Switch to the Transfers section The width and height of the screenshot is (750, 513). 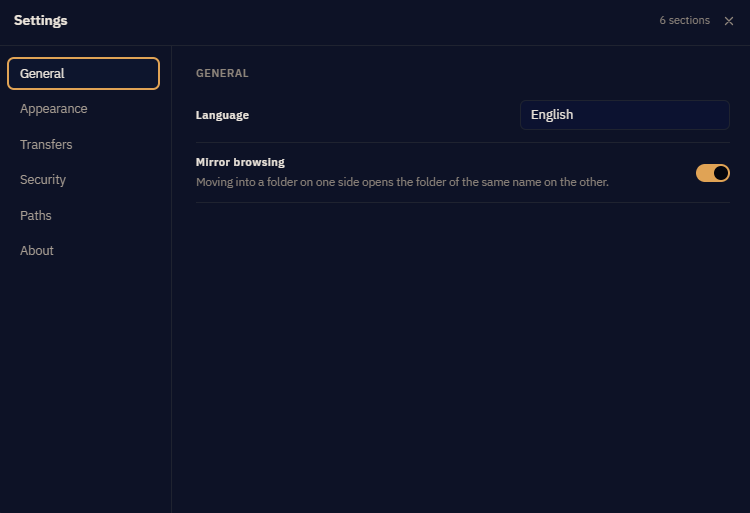(83, 144)
